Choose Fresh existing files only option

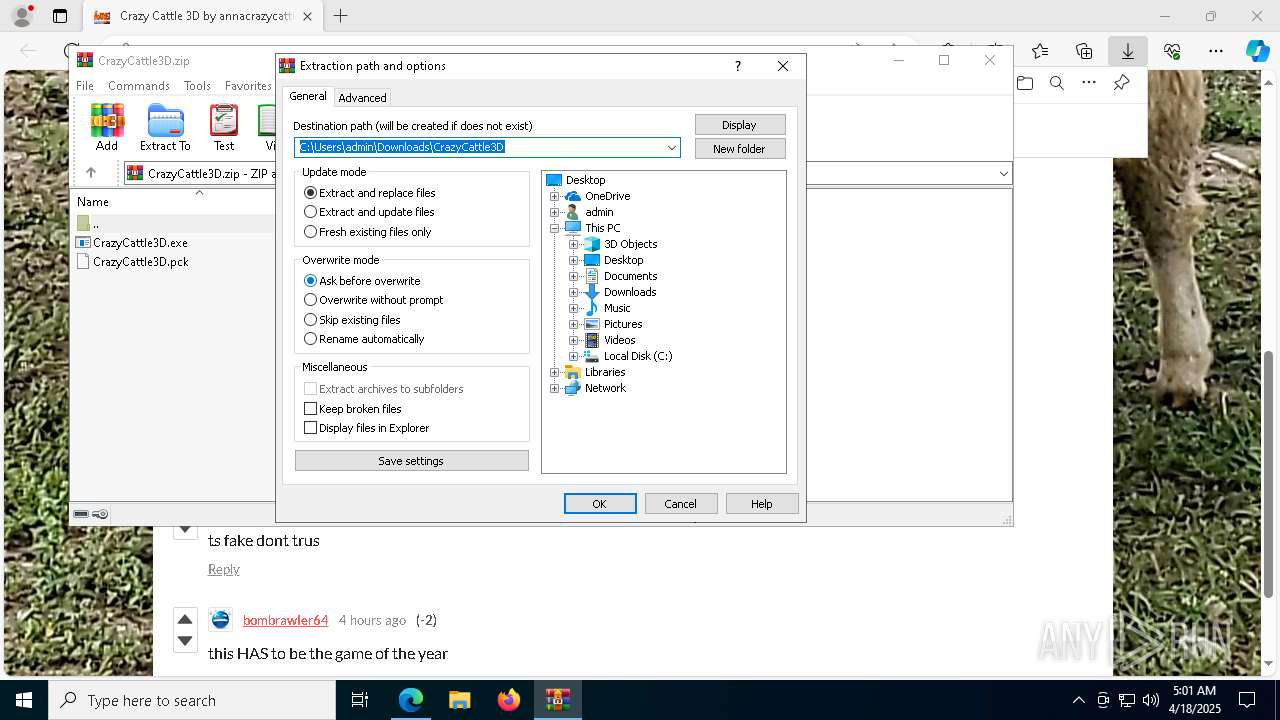(x=368, y=232)
